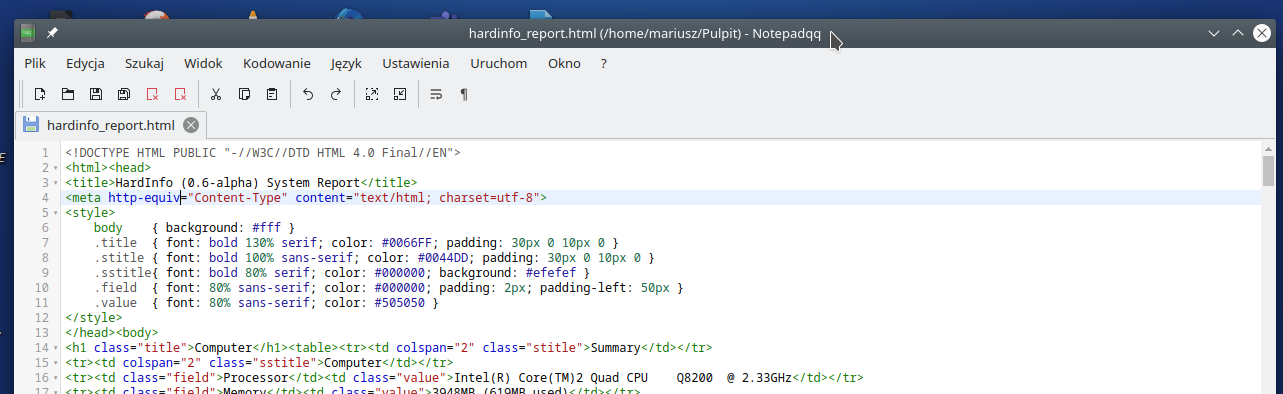Collapse the h1 fold at line 14

tap(57, 348)
